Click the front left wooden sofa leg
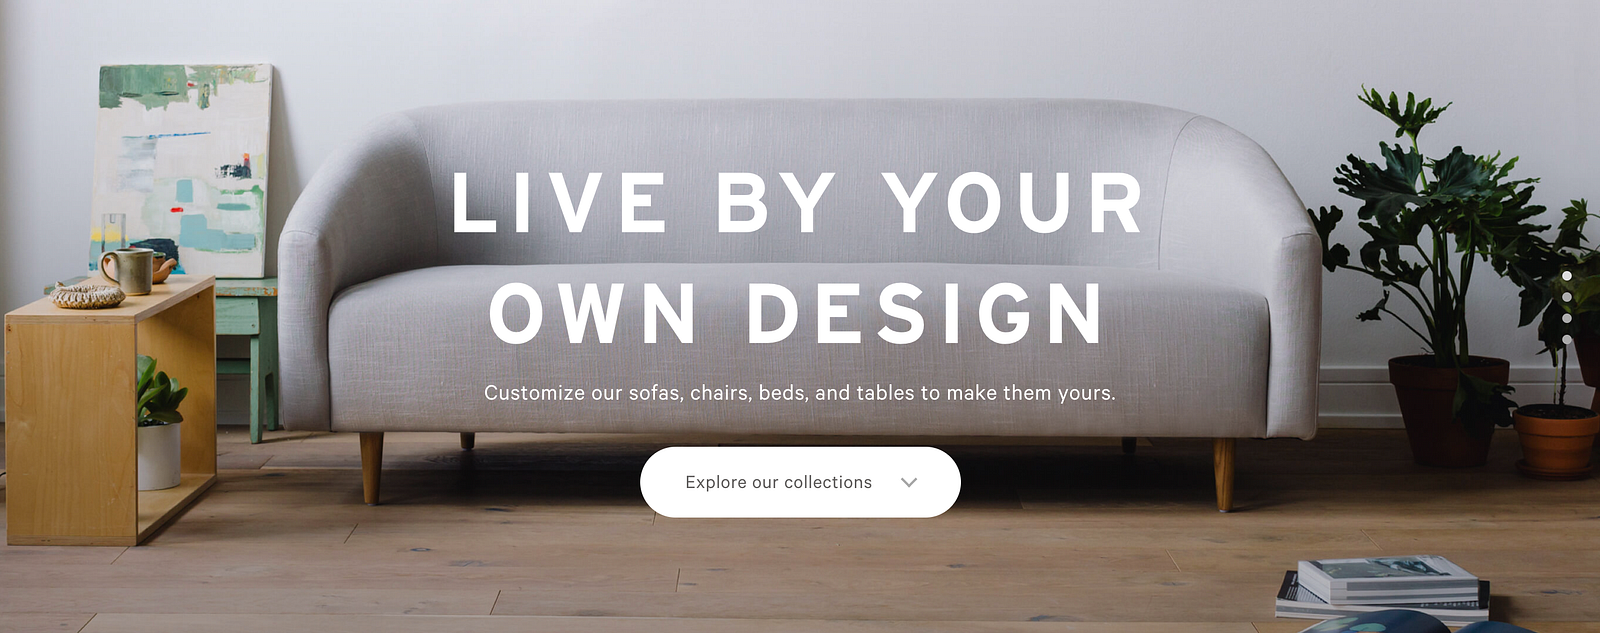 click(x=371, y=467)
